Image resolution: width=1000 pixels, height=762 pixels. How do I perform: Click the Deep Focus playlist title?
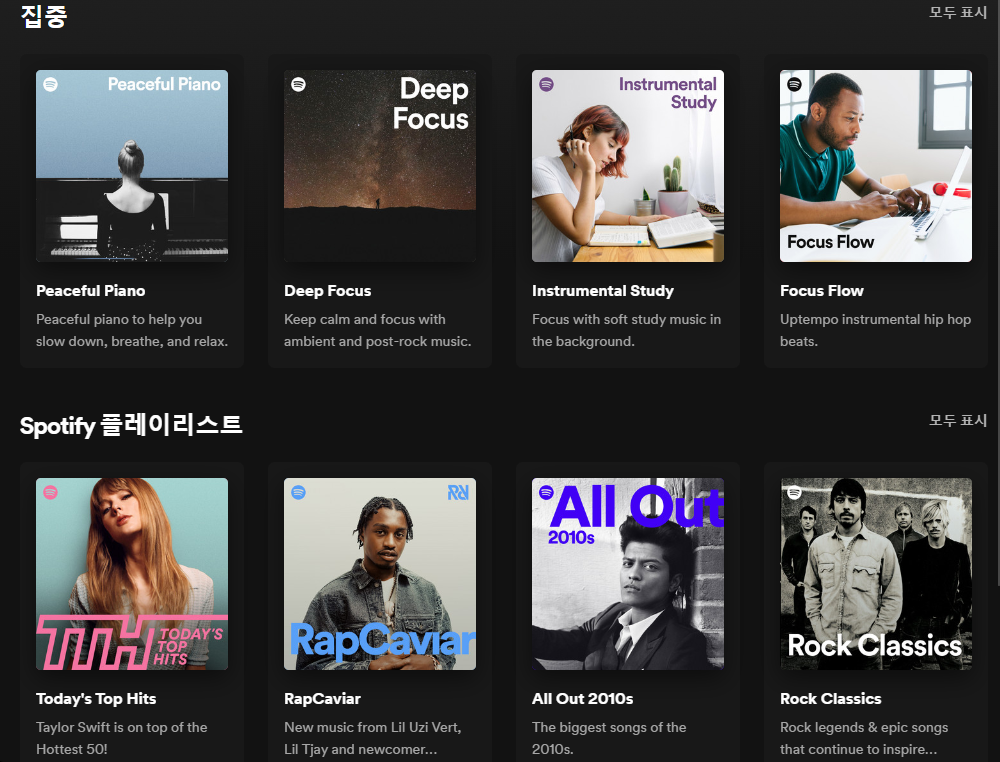tap(328, 291)
